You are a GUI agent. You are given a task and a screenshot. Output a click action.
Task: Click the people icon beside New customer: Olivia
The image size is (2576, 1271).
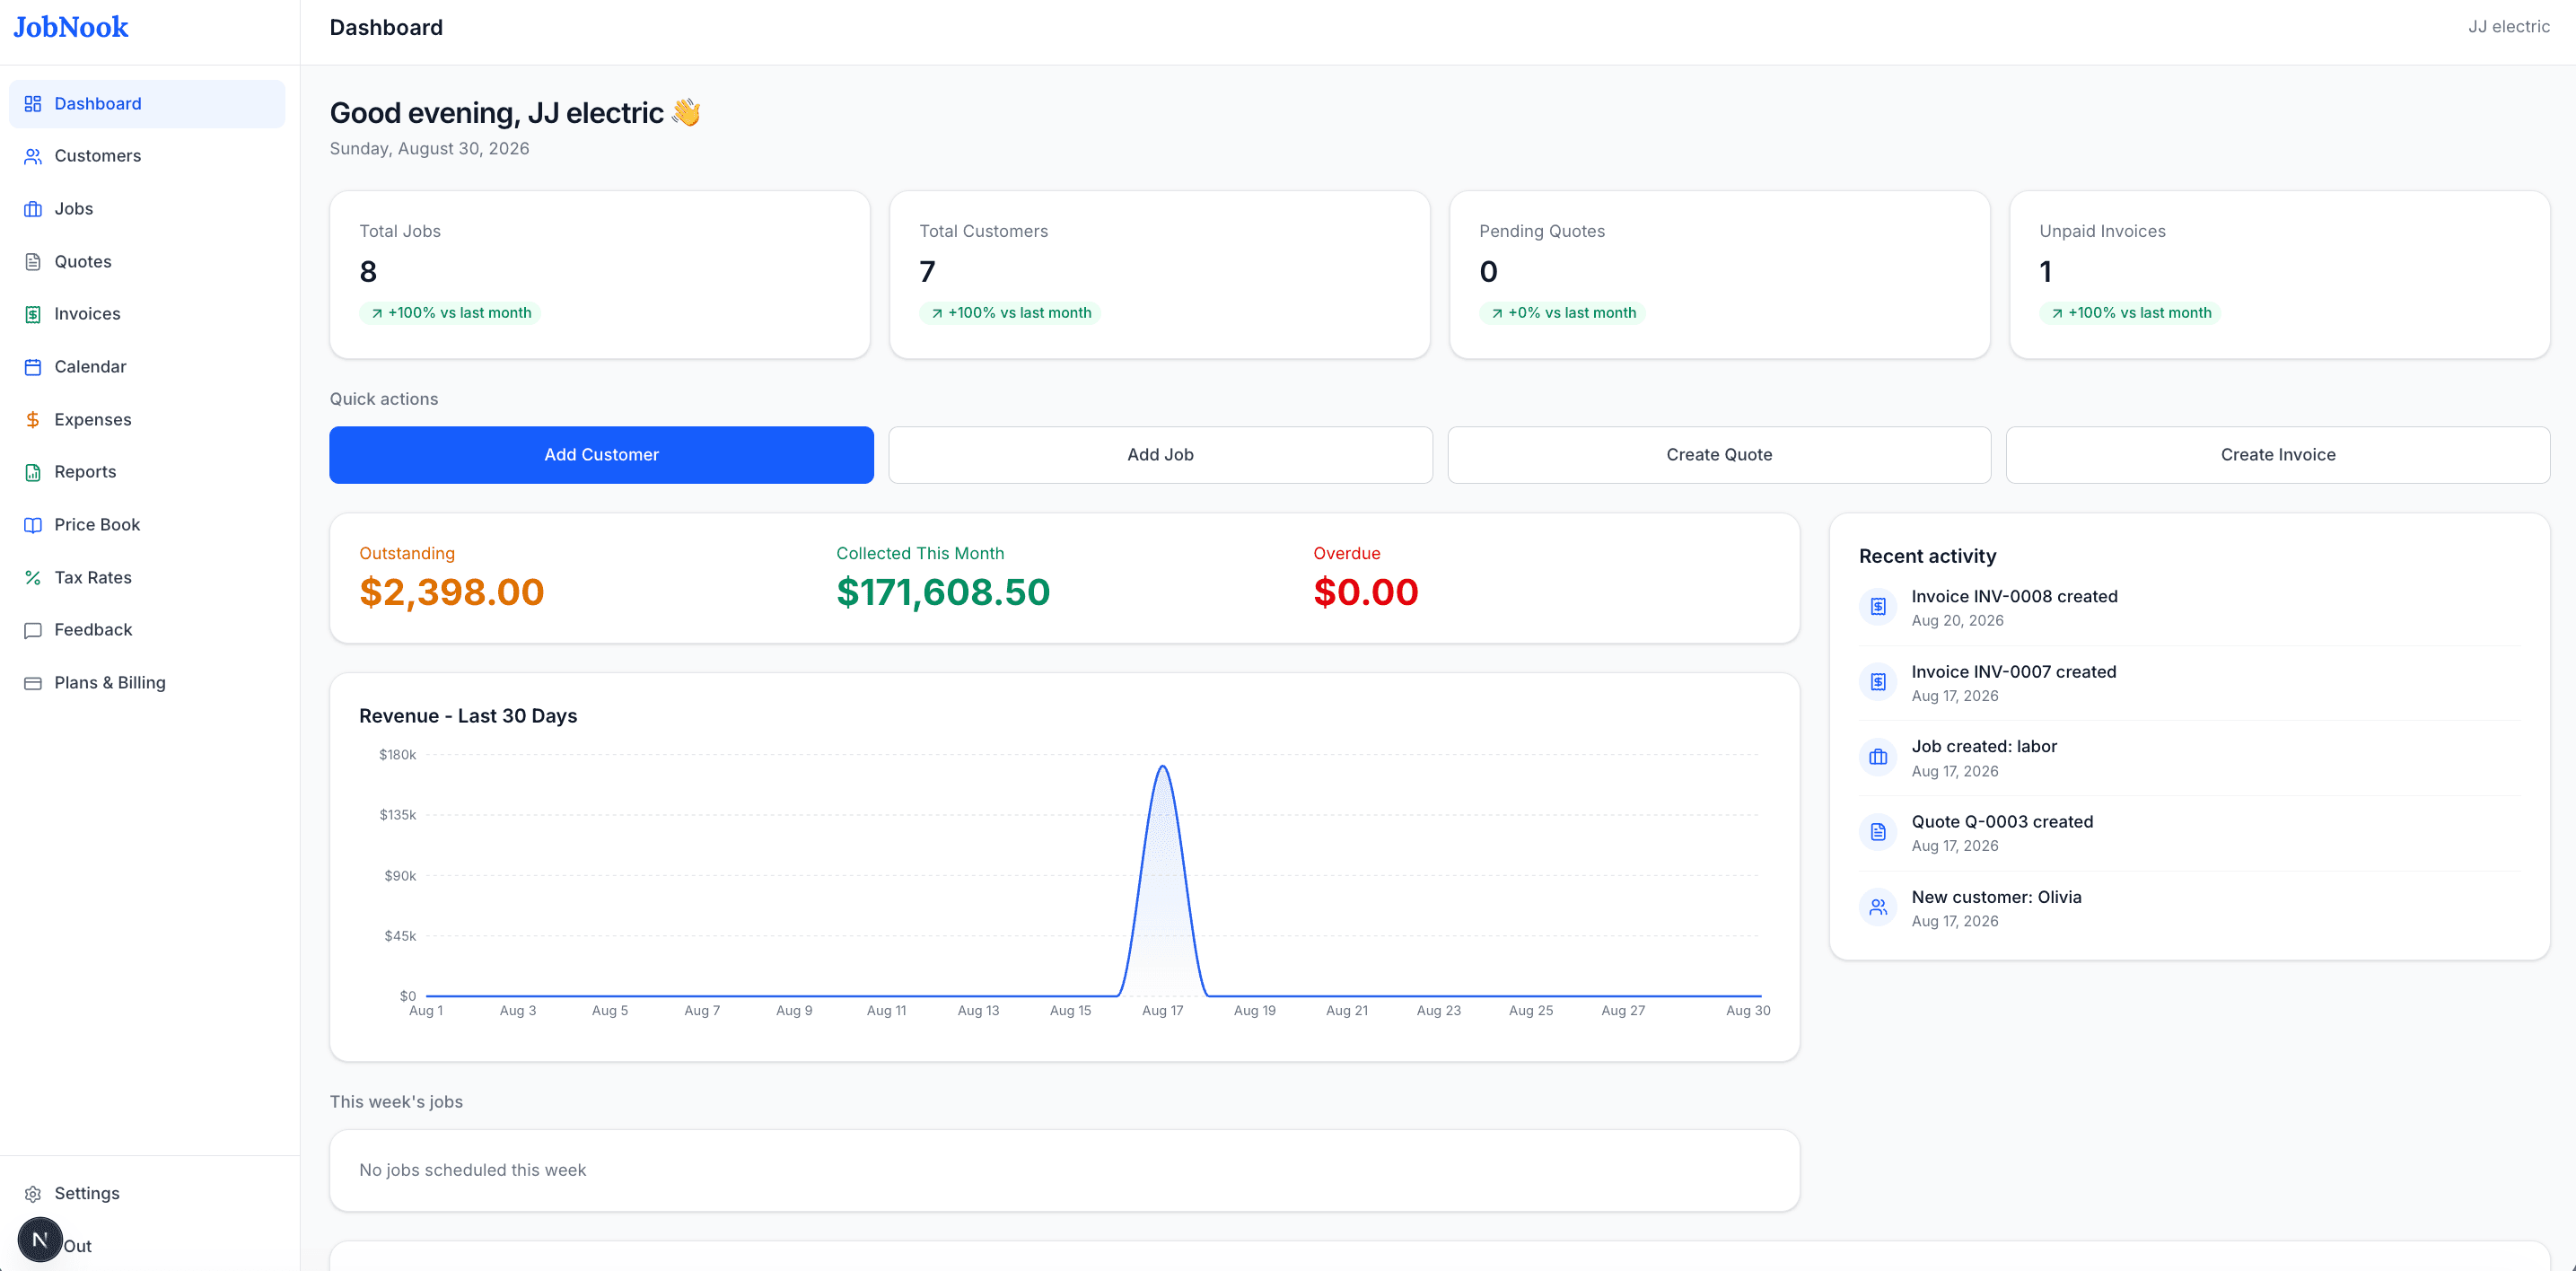coord(1878,907)
